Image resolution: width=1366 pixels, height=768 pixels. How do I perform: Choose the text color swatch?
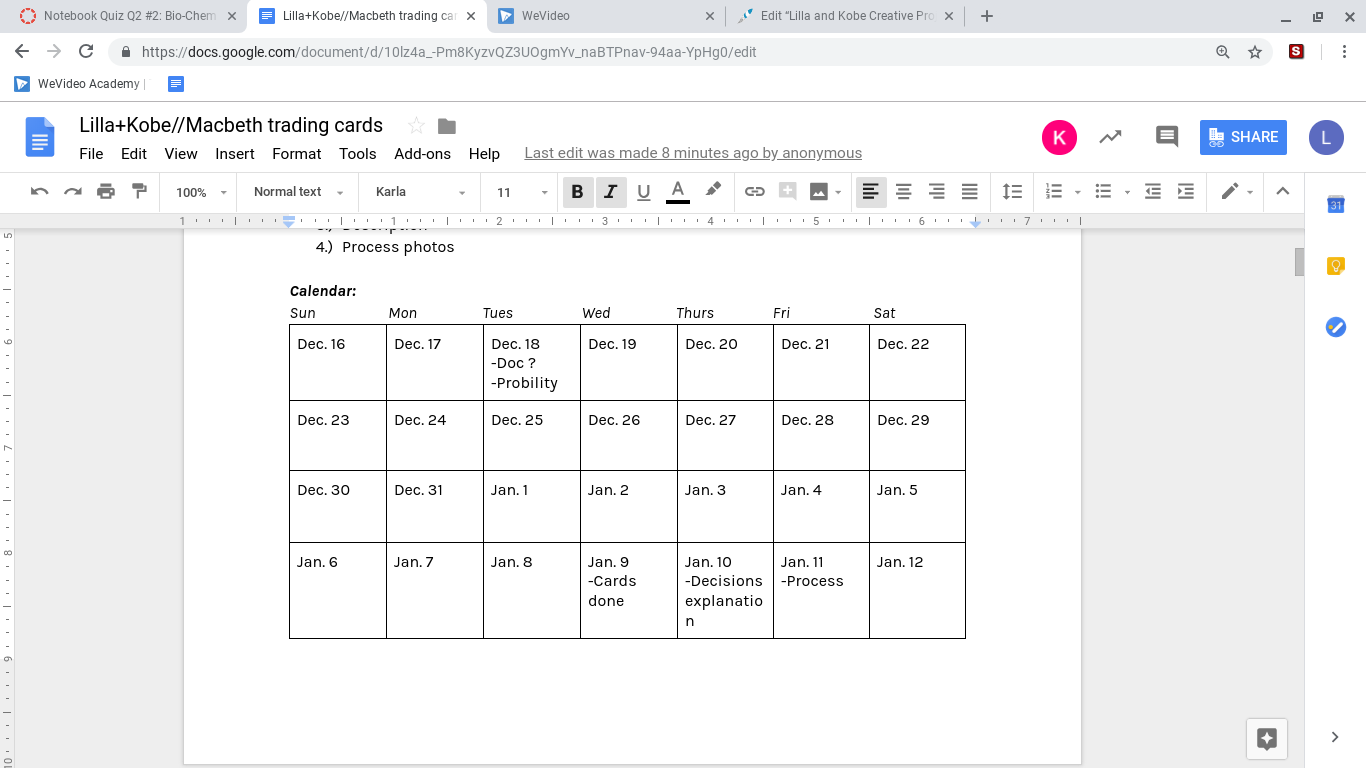coord(677,192)
